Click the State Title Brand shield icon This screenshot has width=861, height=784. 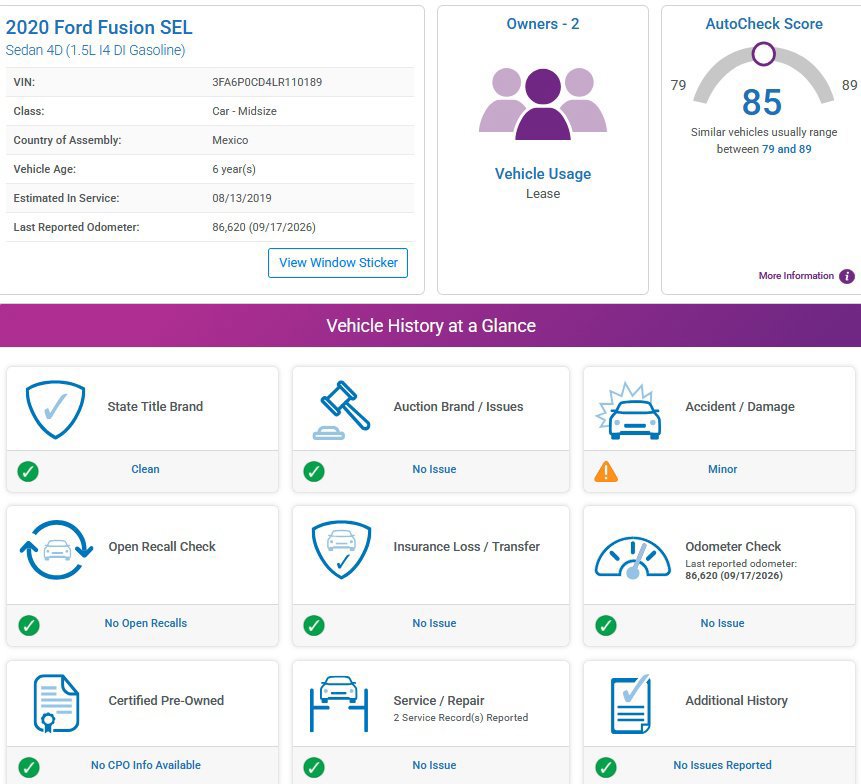pos(55,409)
